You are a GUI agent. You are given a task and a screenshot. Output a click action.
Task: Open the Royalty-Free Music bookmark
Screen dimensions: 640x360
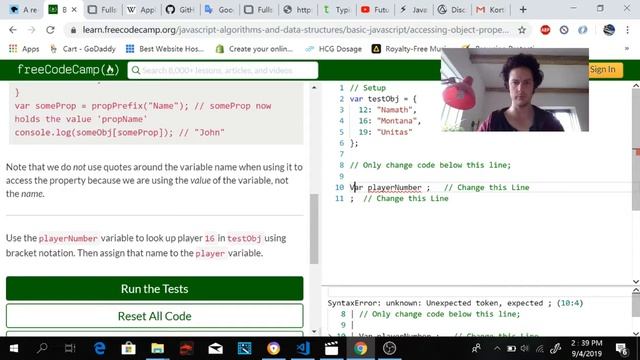coord(409,49)
